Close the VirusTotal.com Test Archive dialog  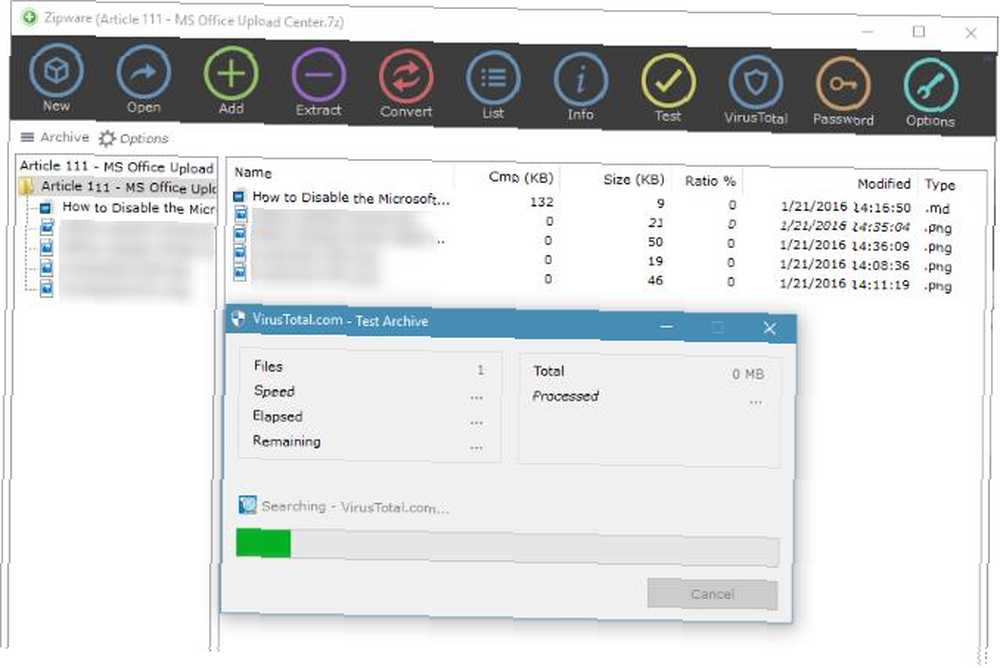[x=770, y=328]
